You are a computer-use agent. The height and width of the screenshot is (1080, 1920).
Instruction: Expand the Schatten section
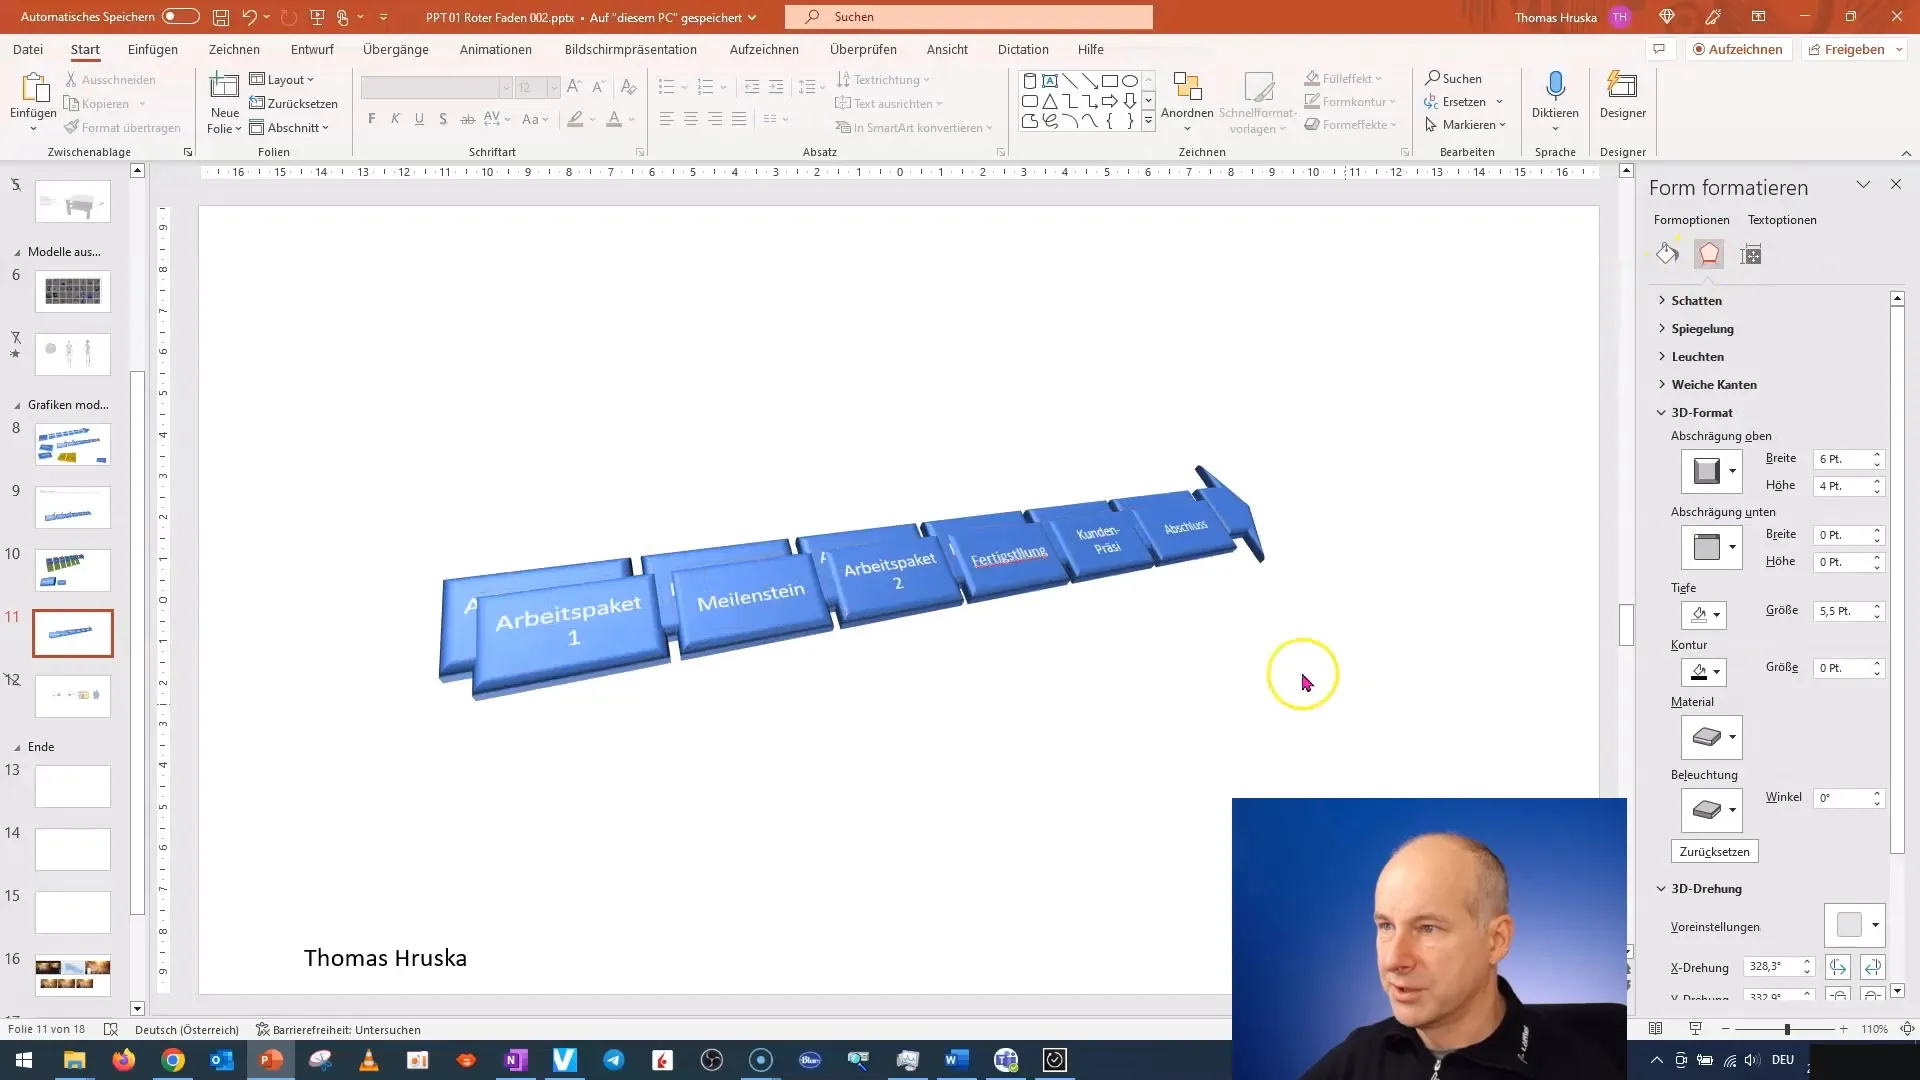1697,299
